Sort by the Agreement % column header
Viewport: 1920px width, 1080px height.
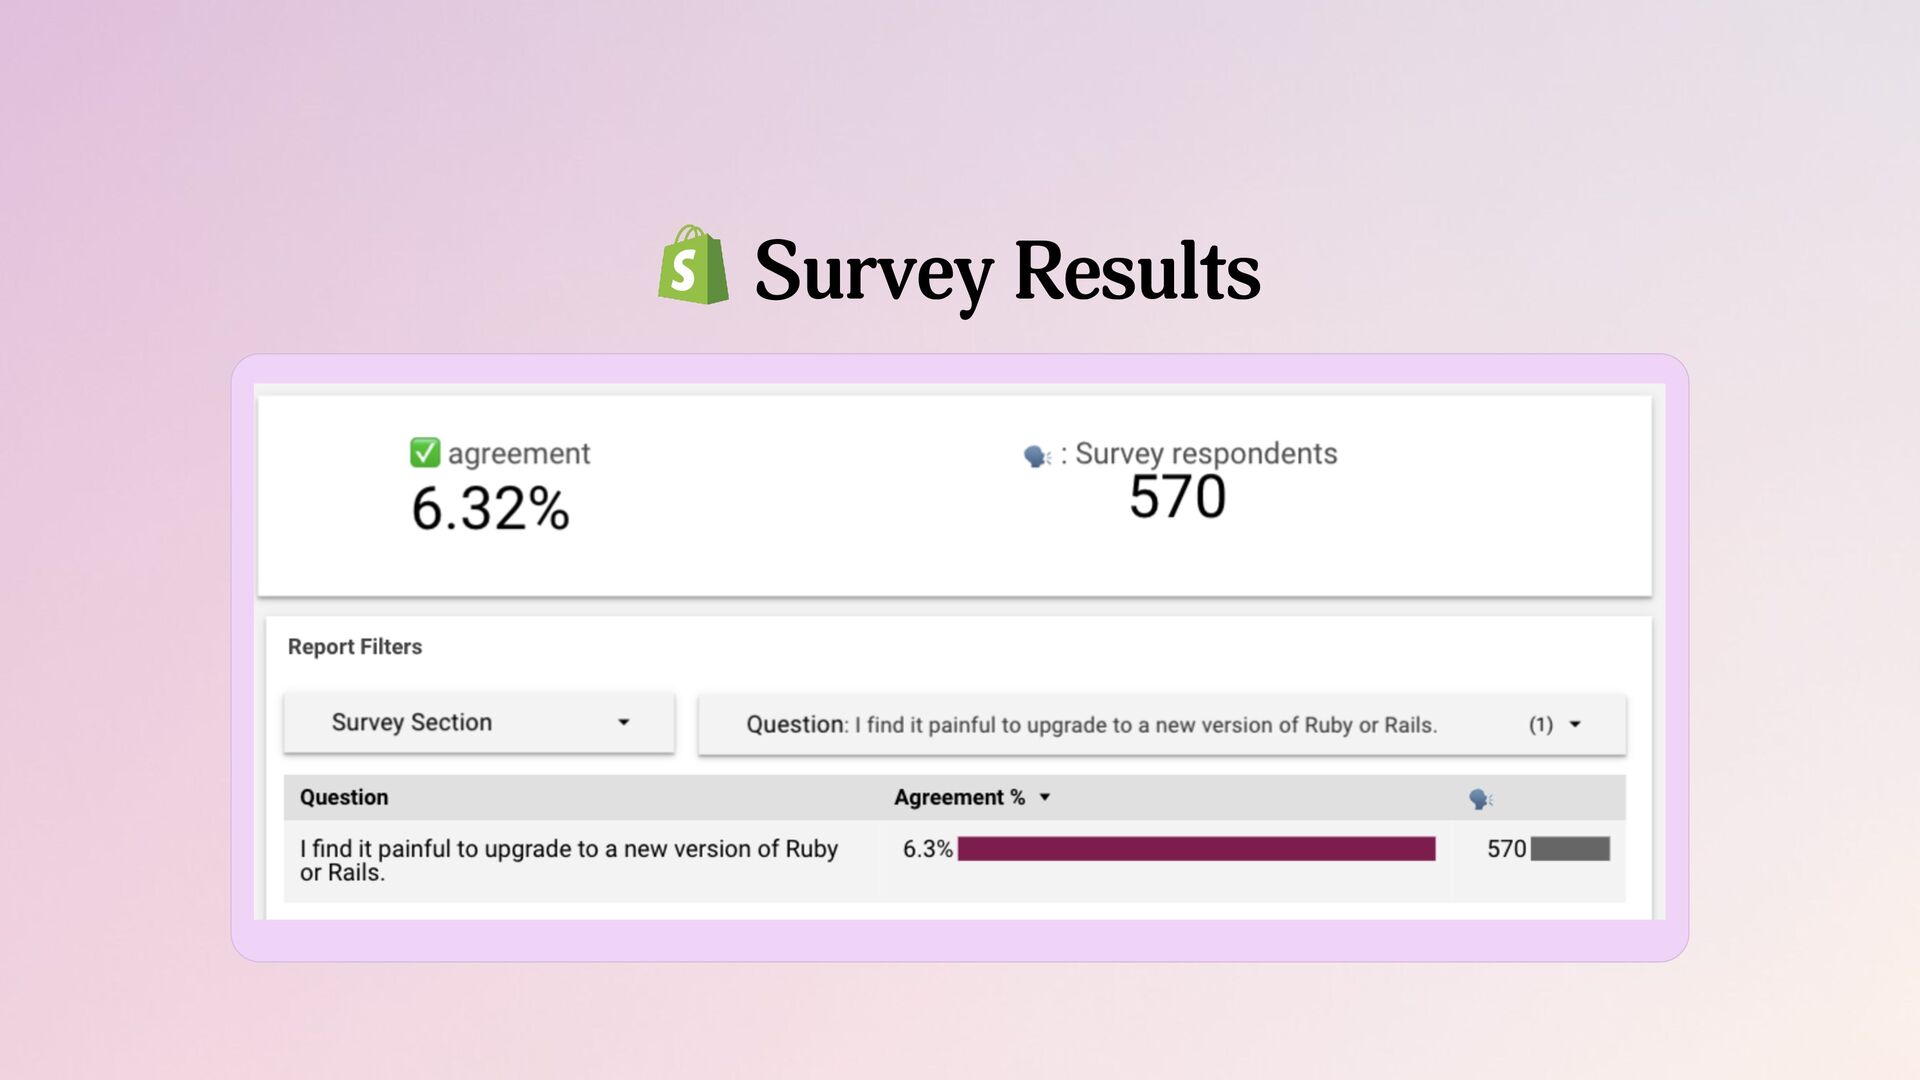click(x=959, y=797)
